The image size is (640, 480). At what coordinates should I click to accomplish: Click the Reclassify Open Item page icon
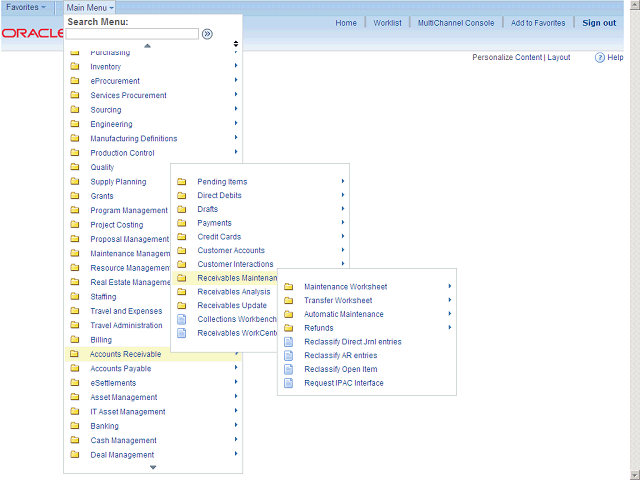pyautogui.click(x=289, y=369)
